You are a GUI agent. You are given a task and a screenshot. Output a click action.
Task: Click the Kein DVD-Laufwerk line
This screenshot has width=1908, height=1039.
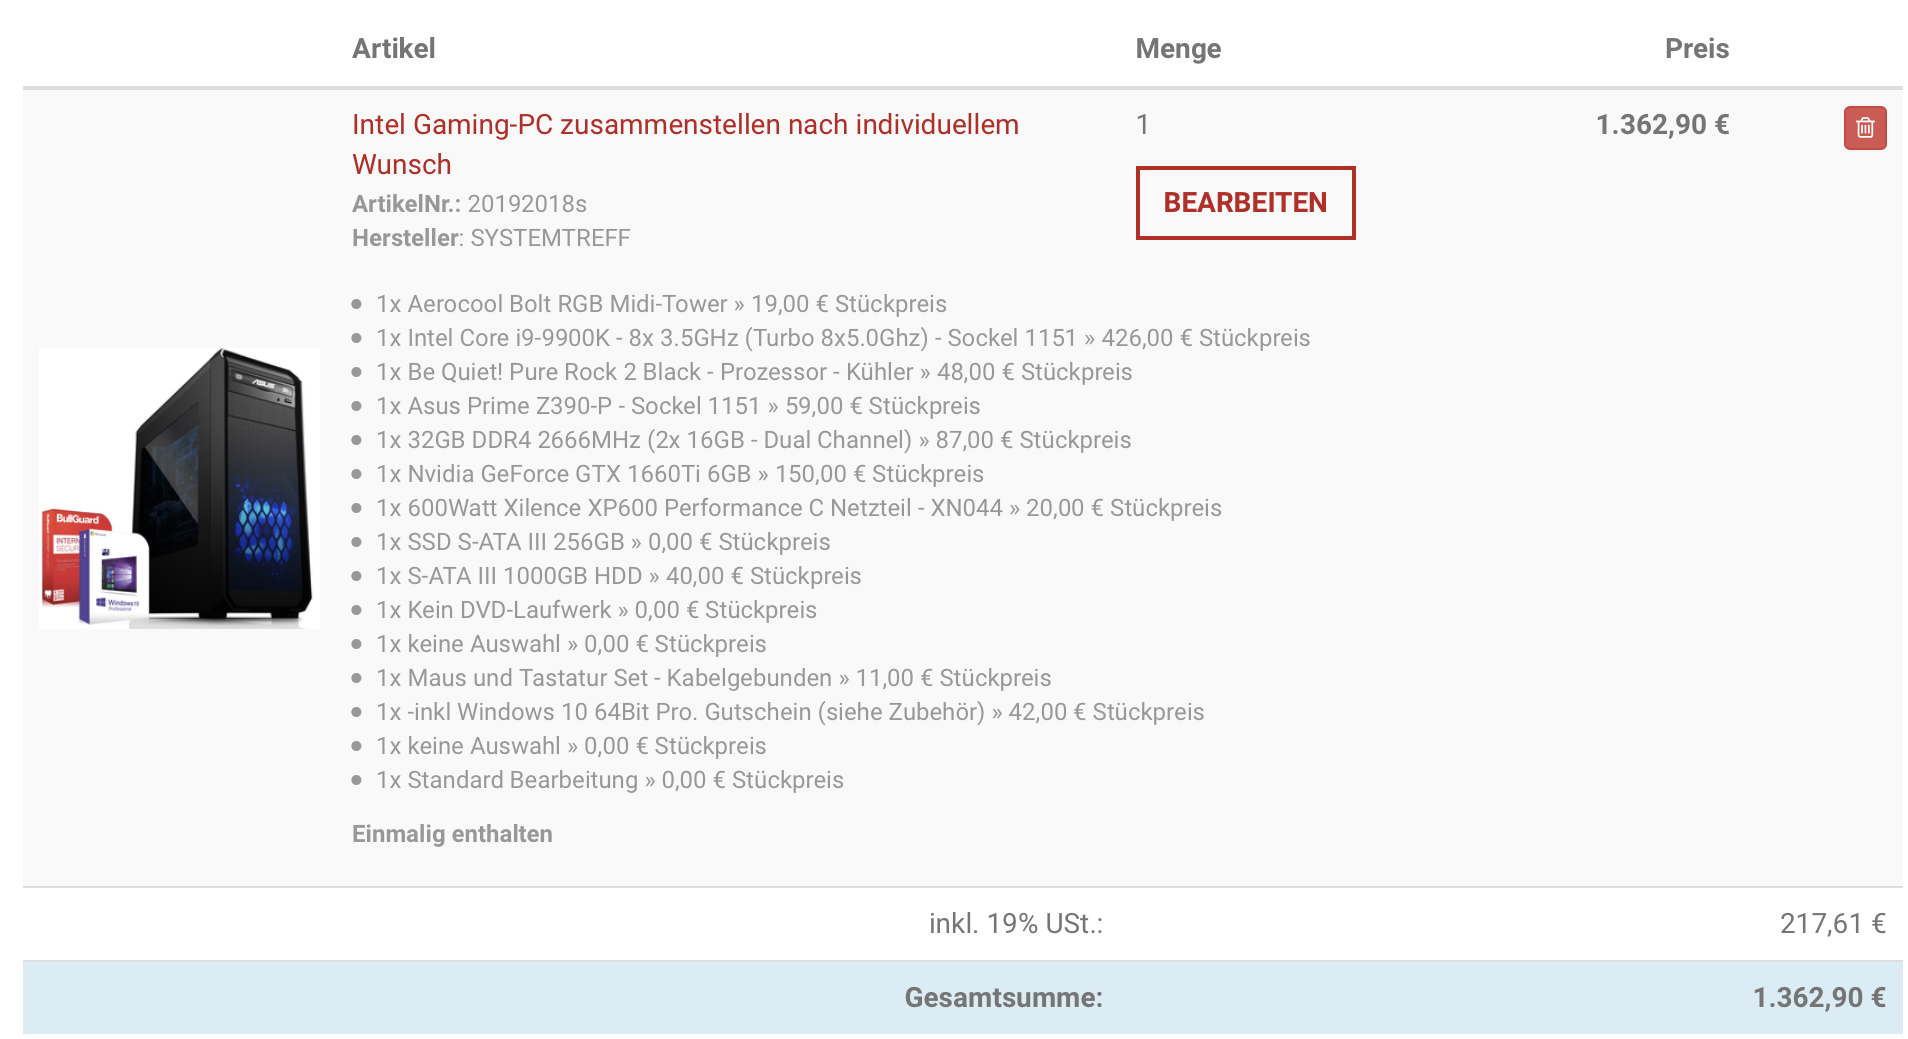tap(596, 610)
